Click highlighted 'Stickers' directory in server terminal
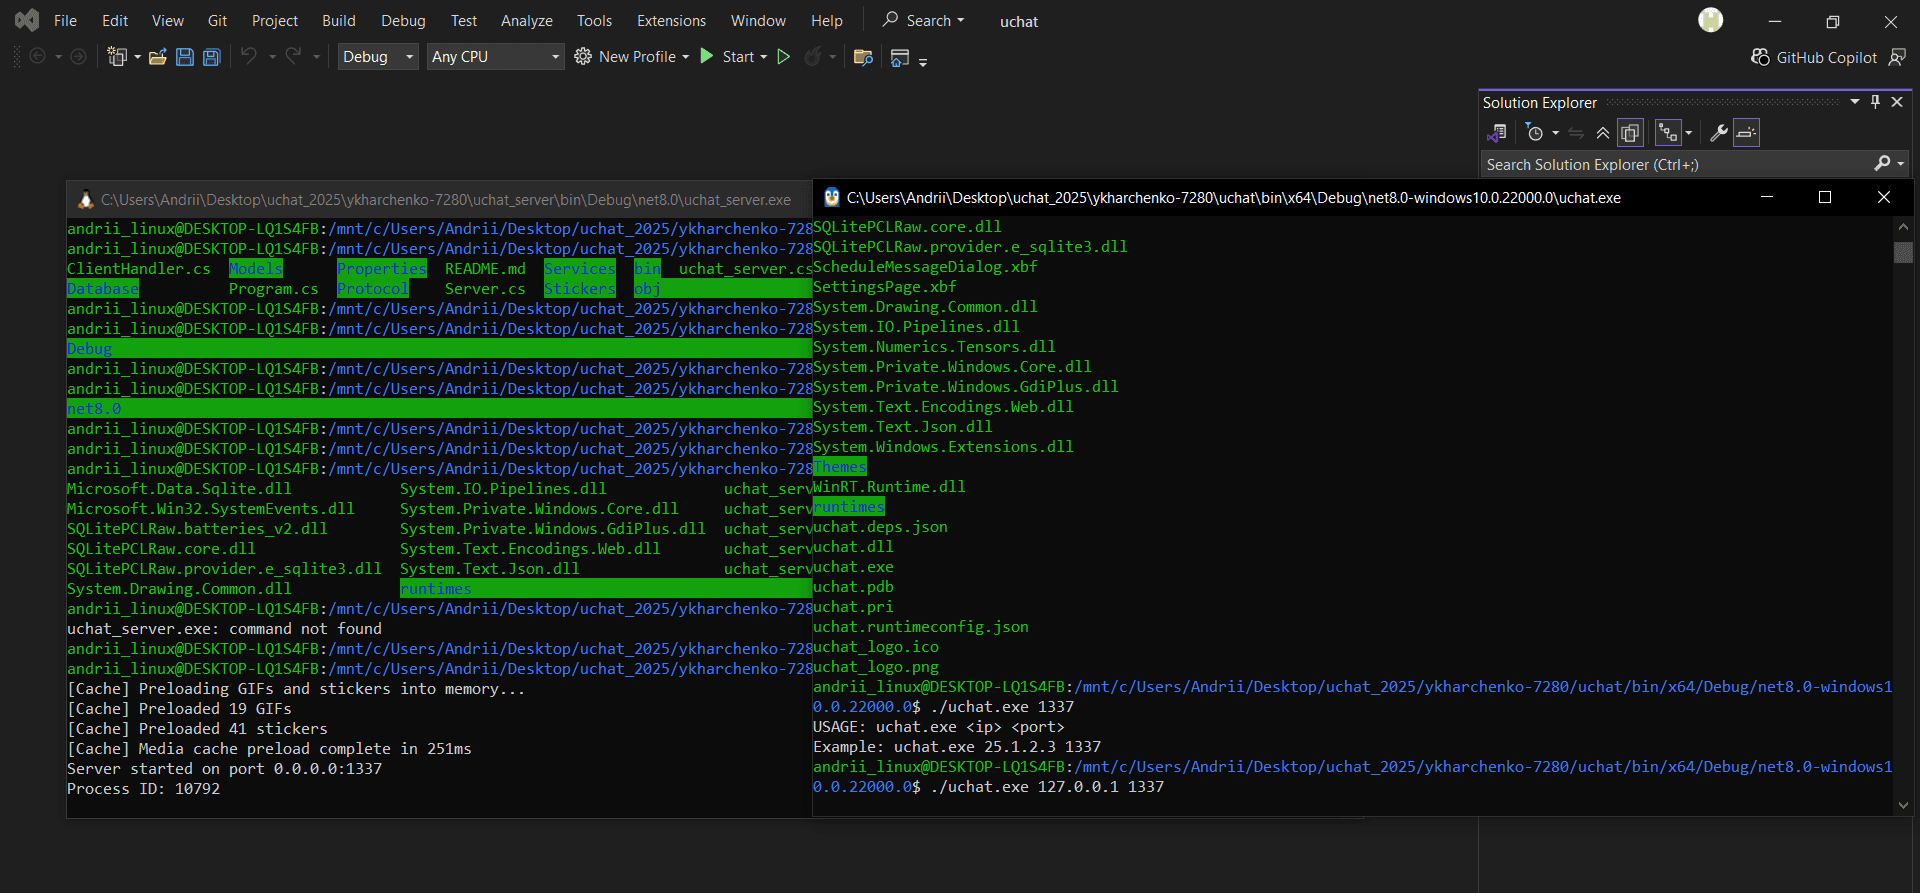The height and width of the screenshot is (893, 1920). (580, 289)
